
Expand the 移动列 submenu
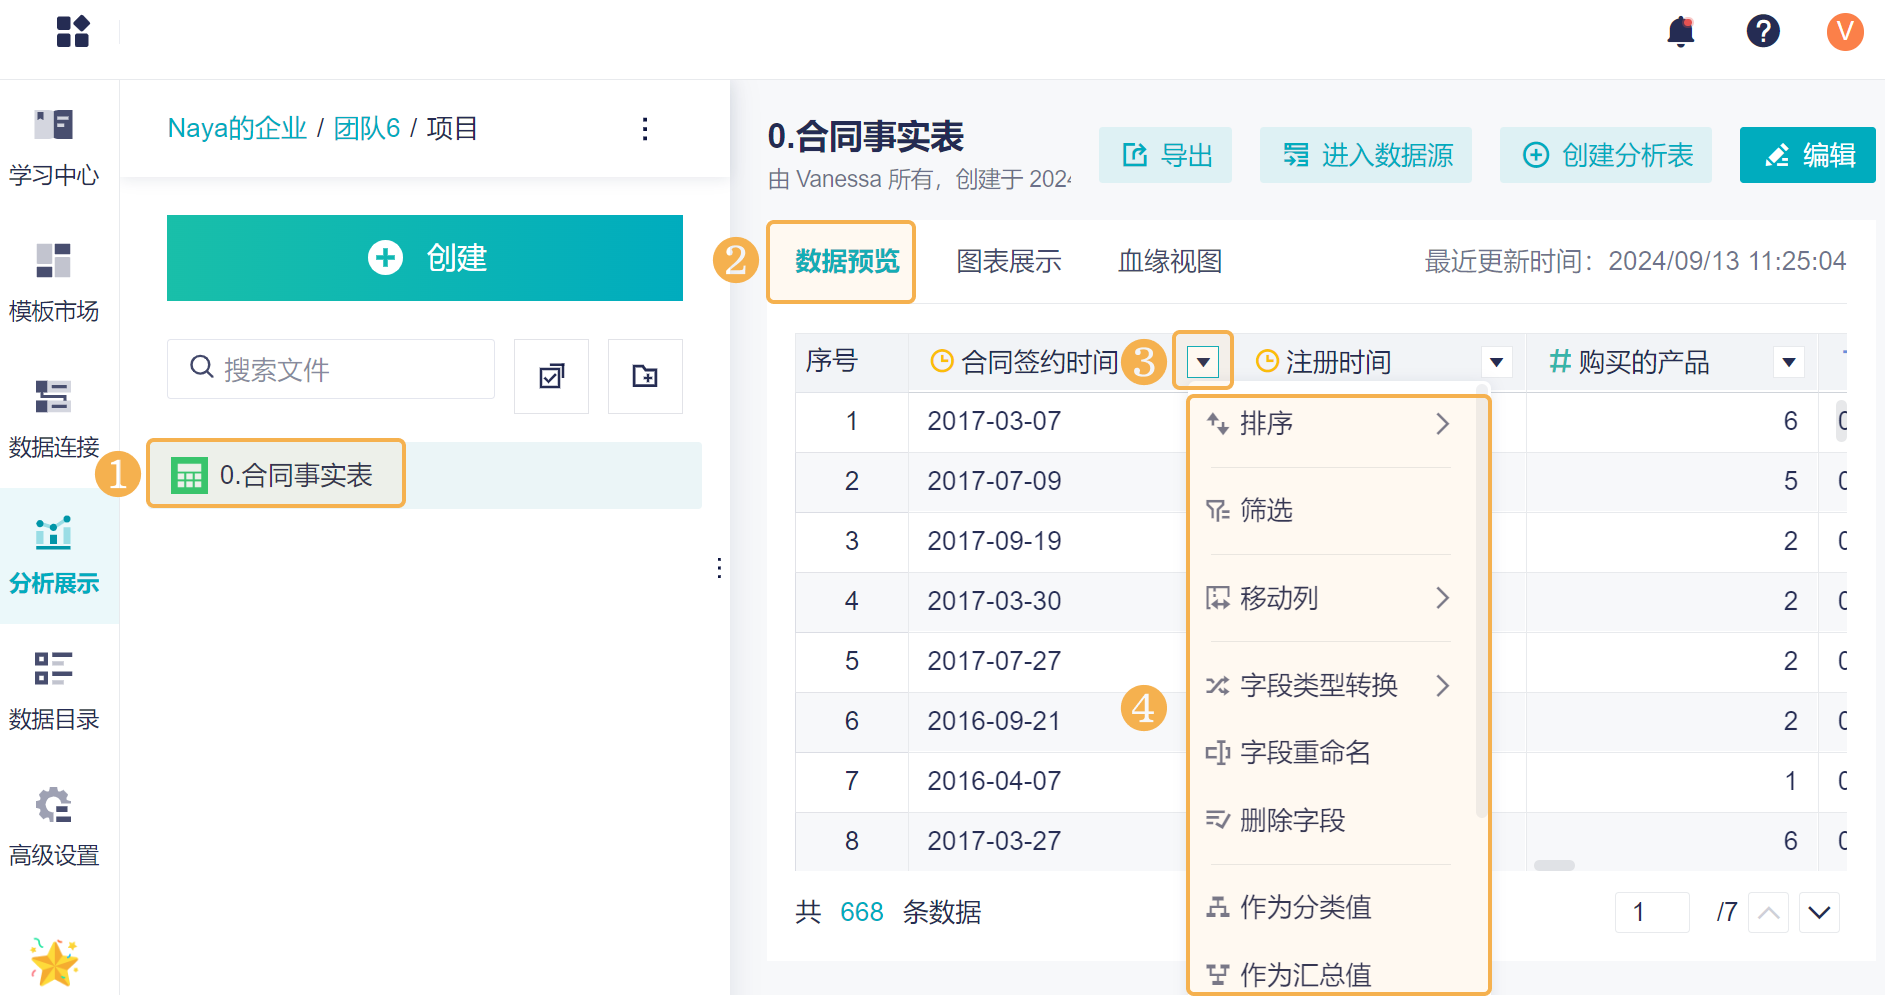1442,598
